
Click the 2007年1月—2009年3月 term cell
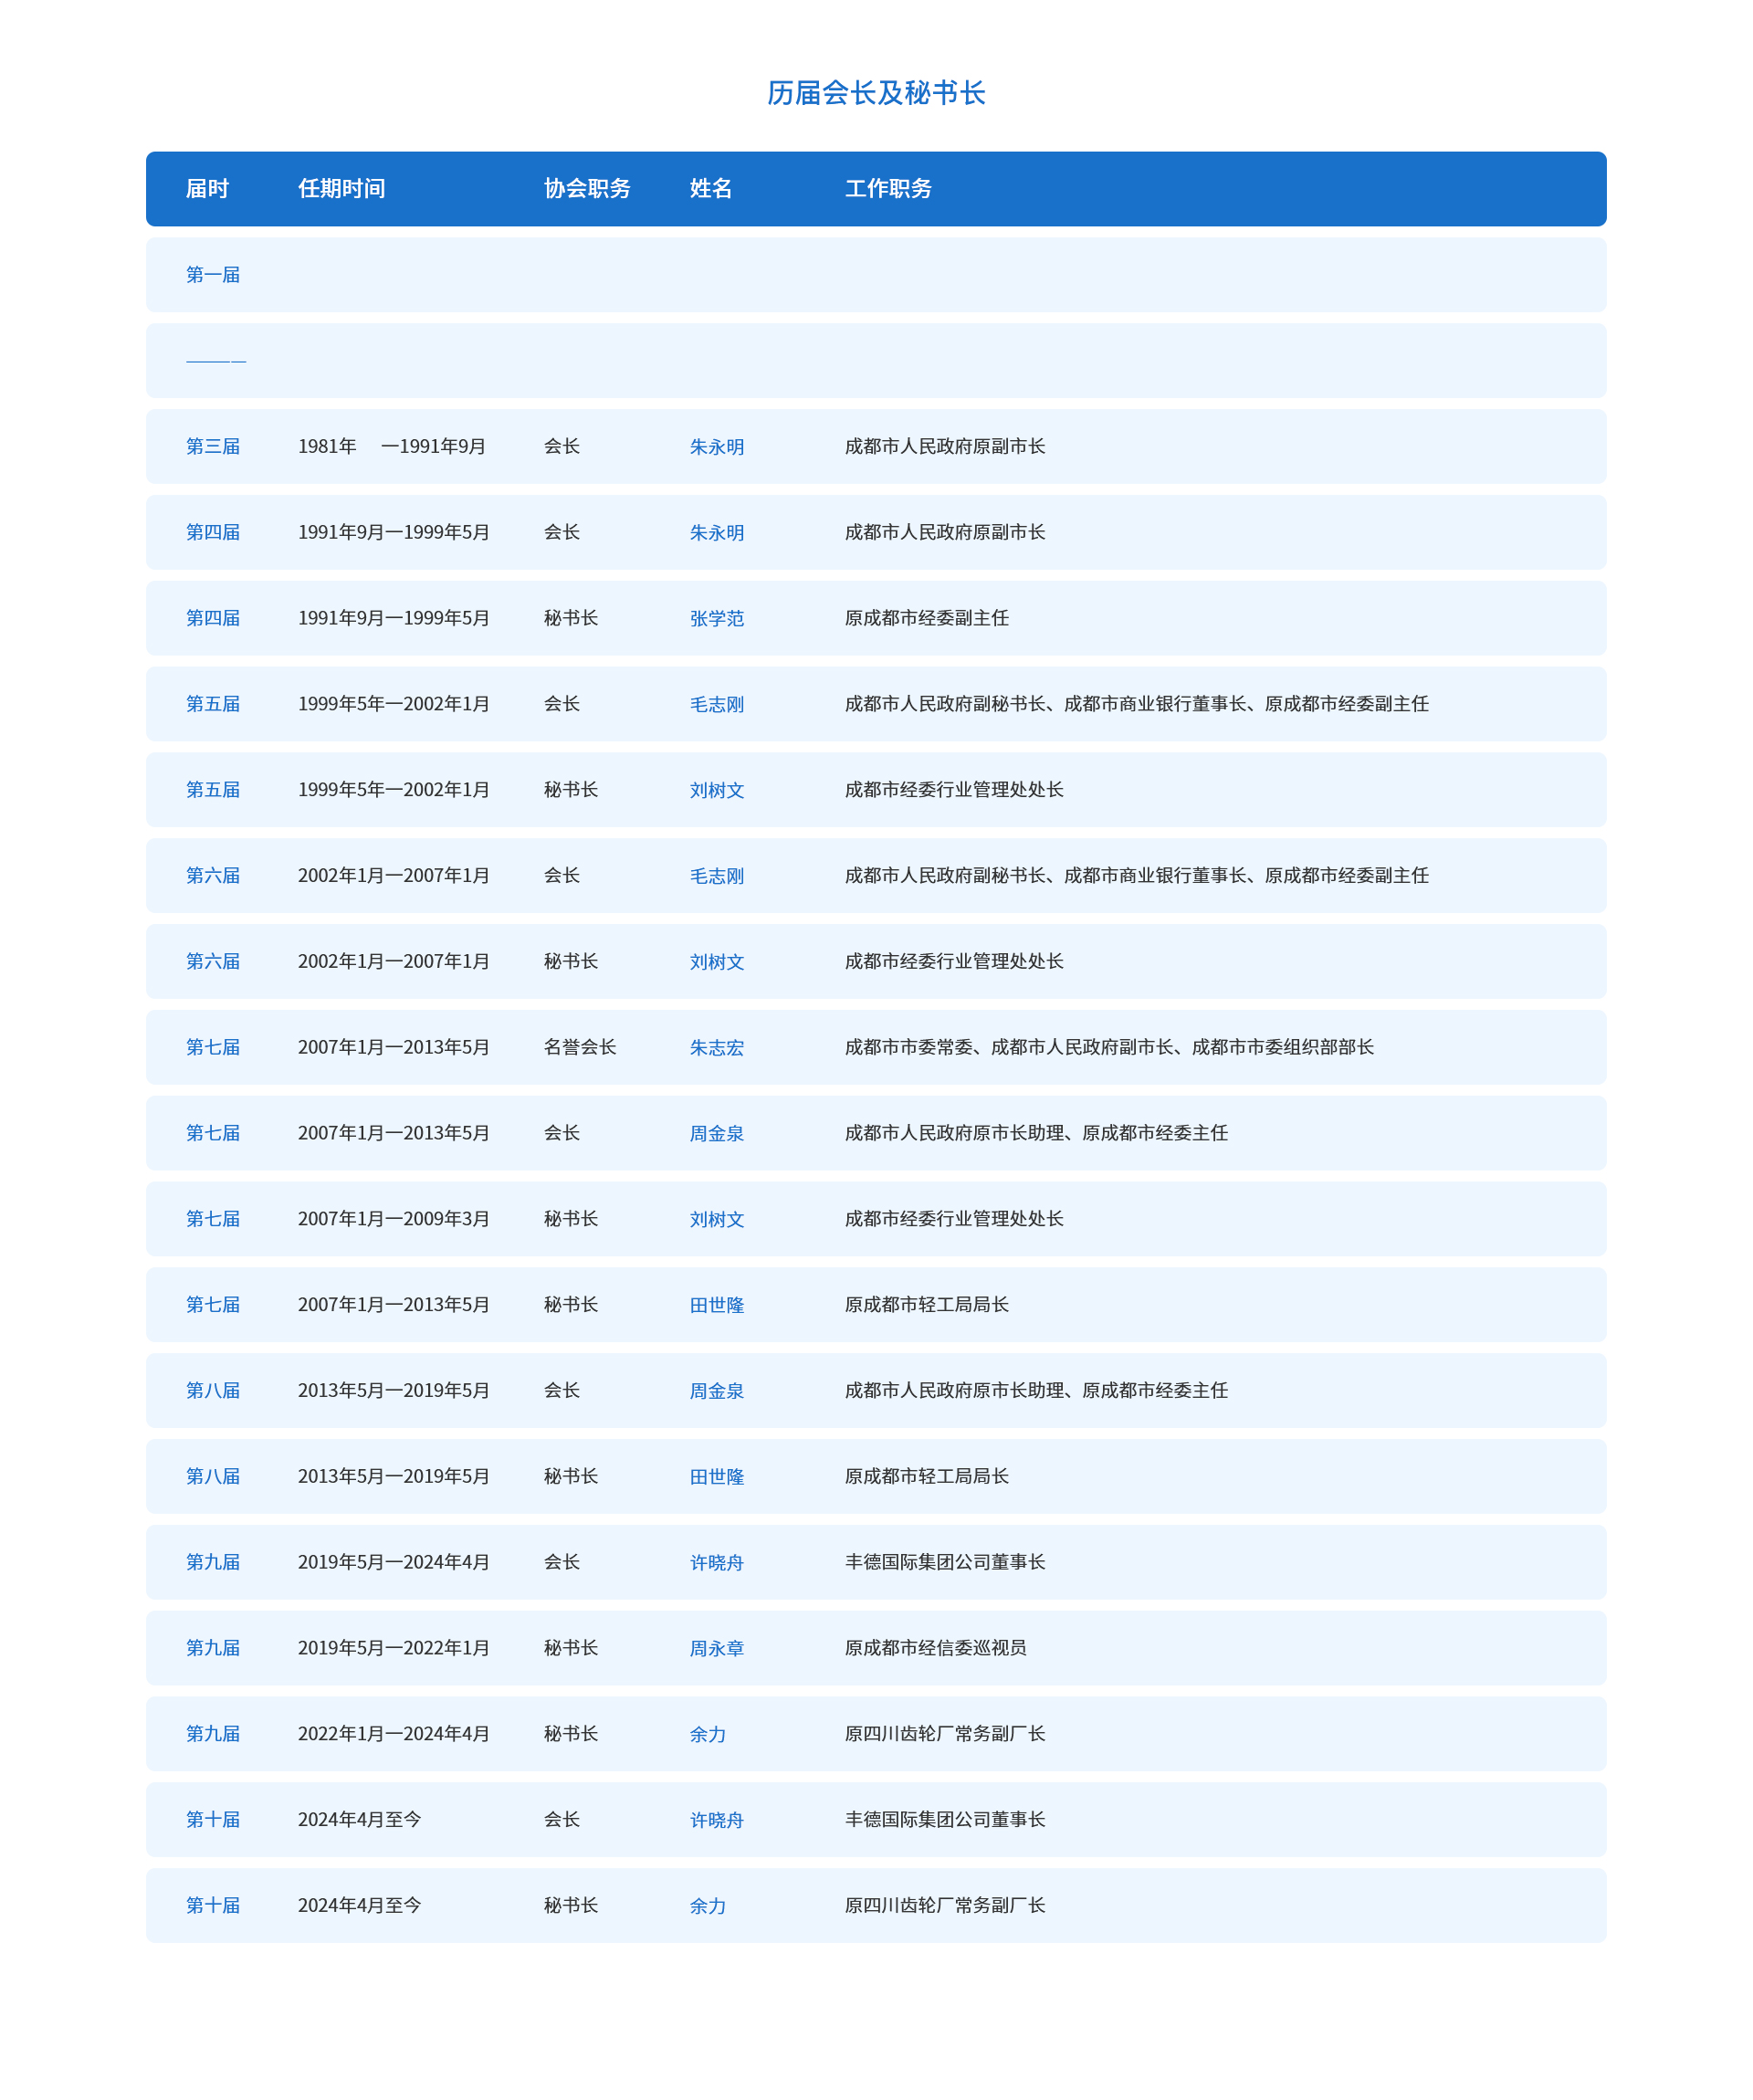coord(394,1220)
